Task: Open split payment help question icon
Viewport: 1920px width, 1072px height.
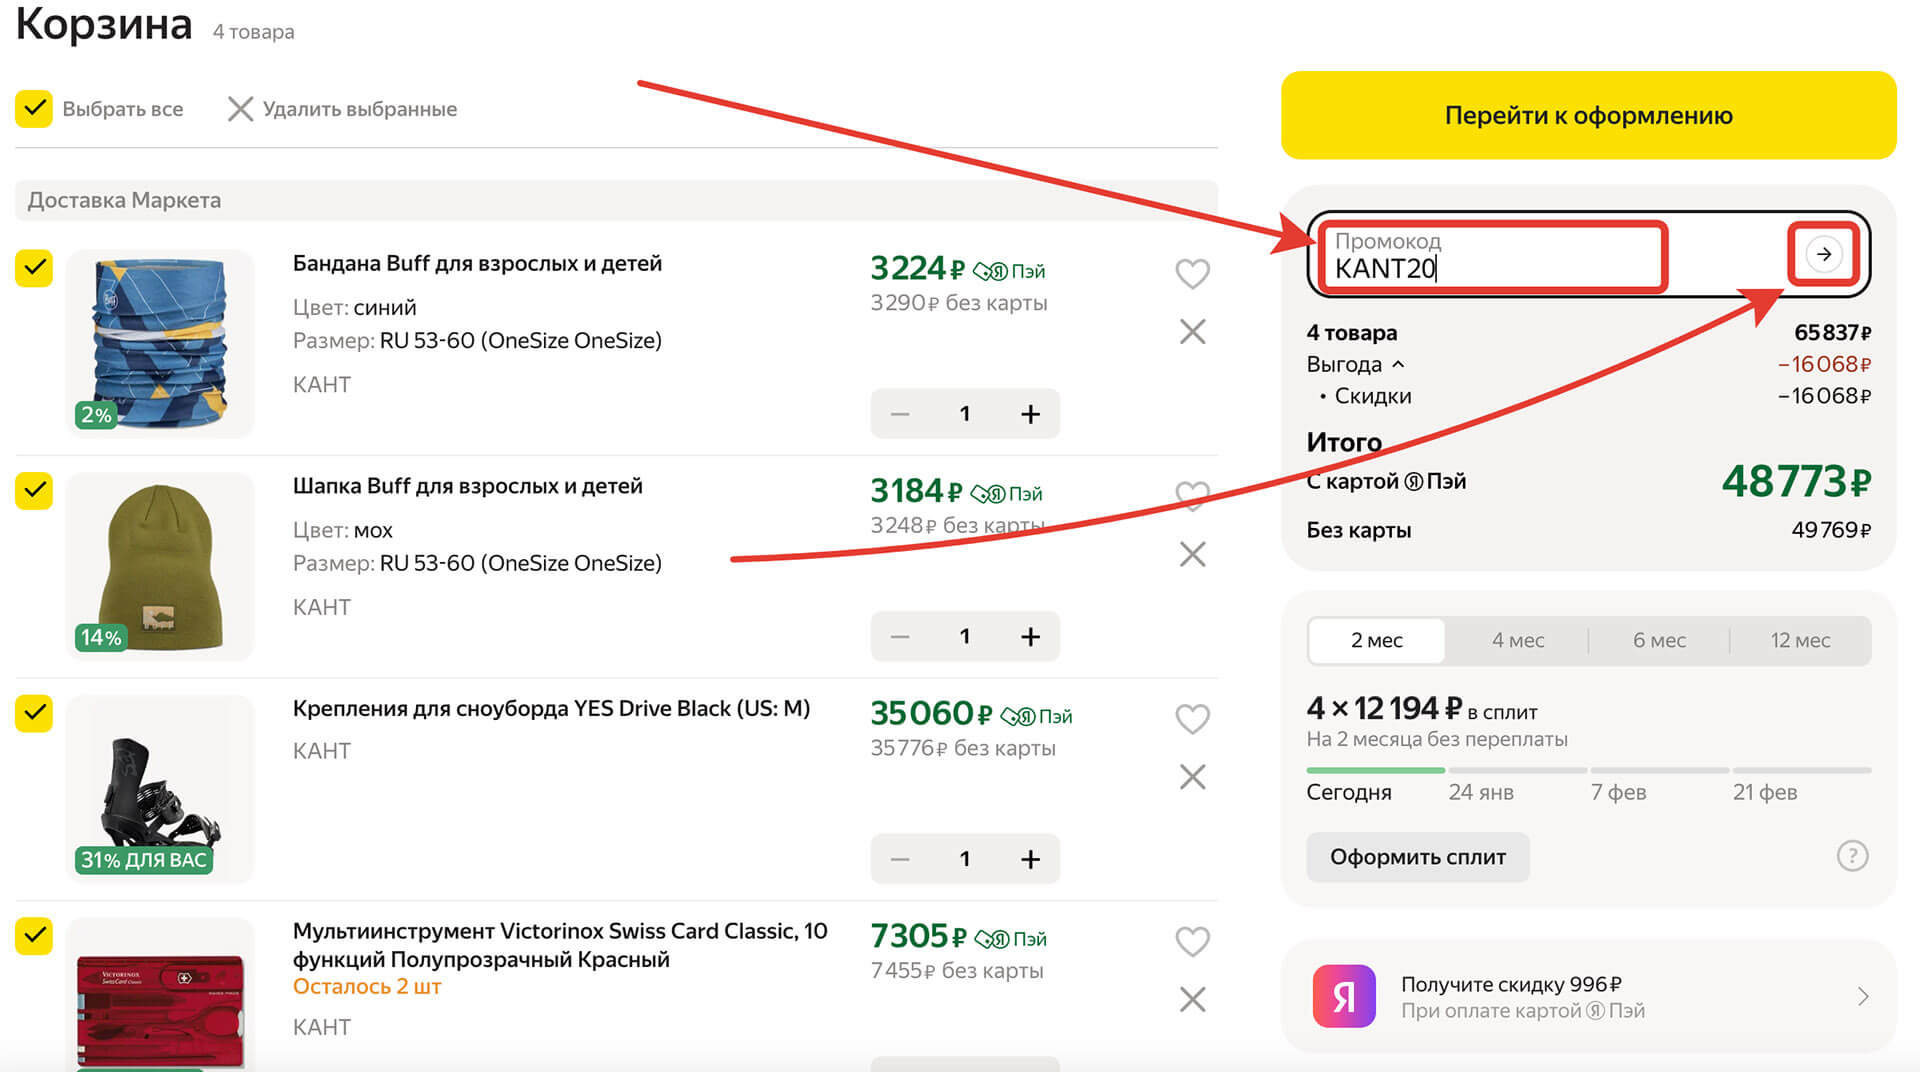Action: pos(1852,856)
